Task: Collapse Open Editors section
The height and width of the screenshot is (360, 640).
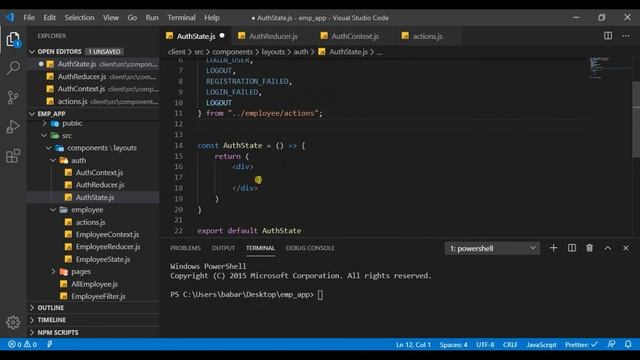Action: [x=93, y=51]
